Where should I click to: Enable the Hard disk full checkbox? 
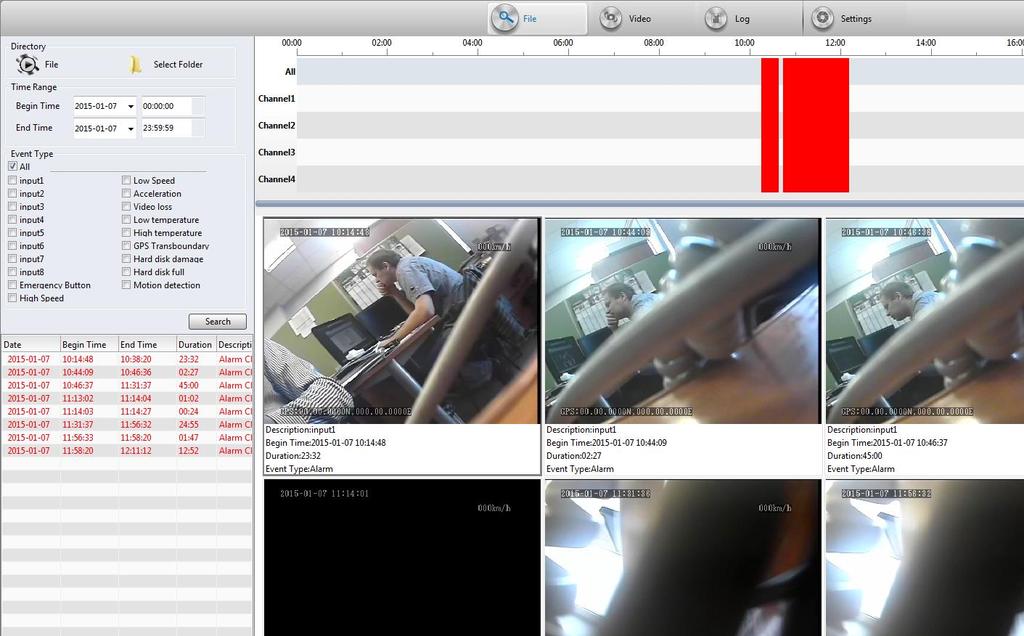coord(126,272)
